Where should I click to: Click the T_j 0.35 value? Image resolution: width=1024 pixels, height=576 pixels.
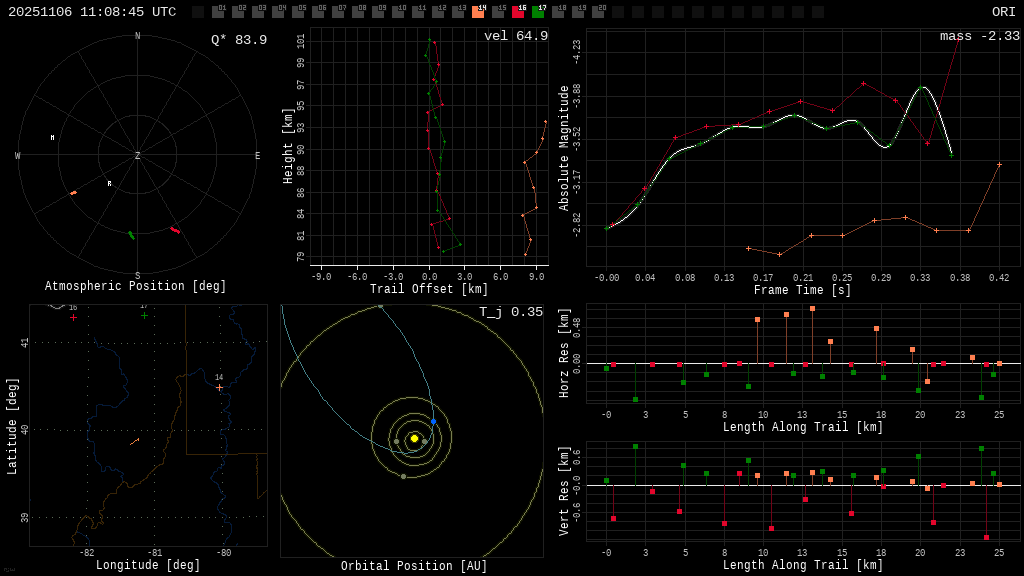point(511,312)
